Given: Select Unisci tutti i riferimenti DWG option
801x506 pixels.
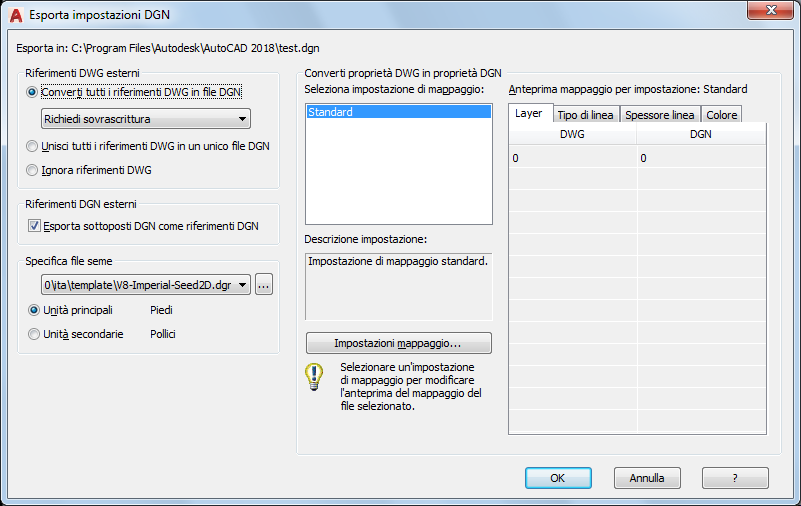Looking at the screenshot, I should pyautogui.click(x=35, y=146).
